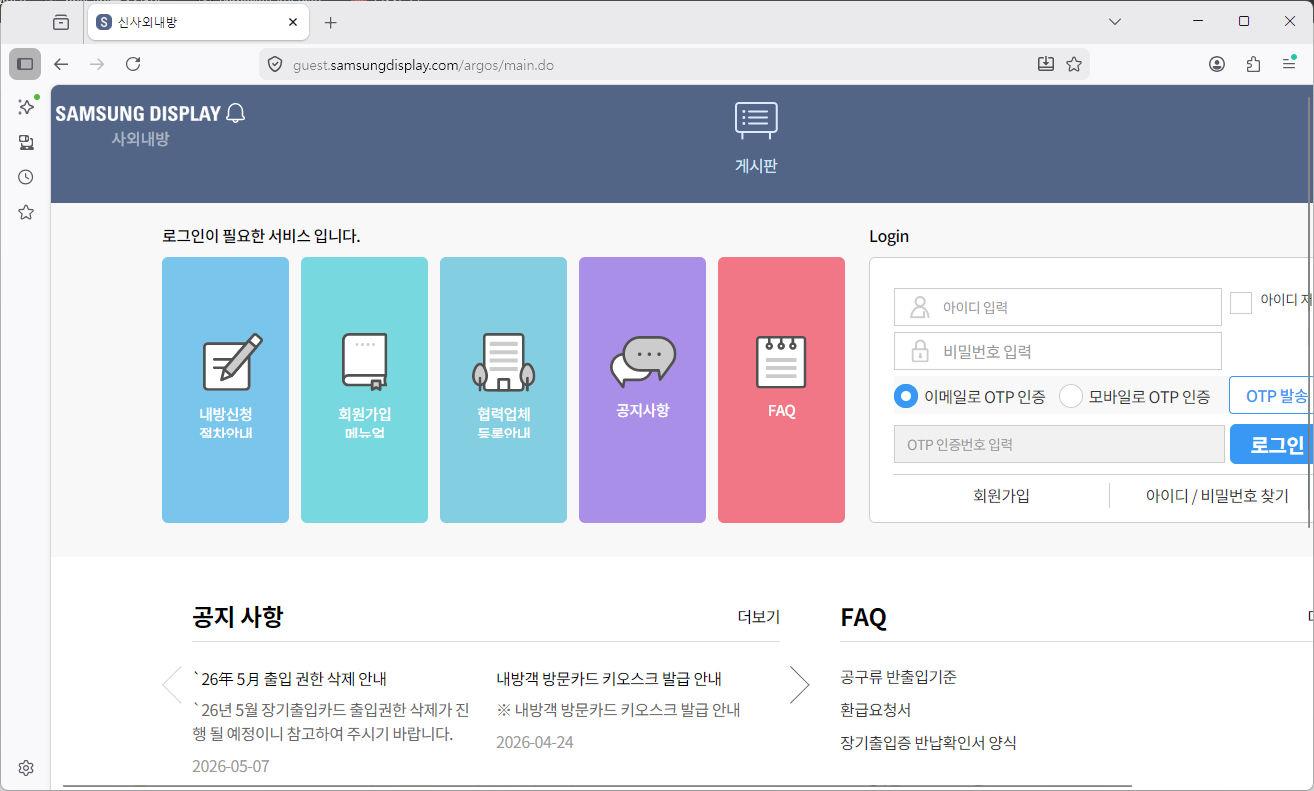Screen dimensions: 1314x791
Task: Click the 게시판 menu label
Action: tap(756, 166)
